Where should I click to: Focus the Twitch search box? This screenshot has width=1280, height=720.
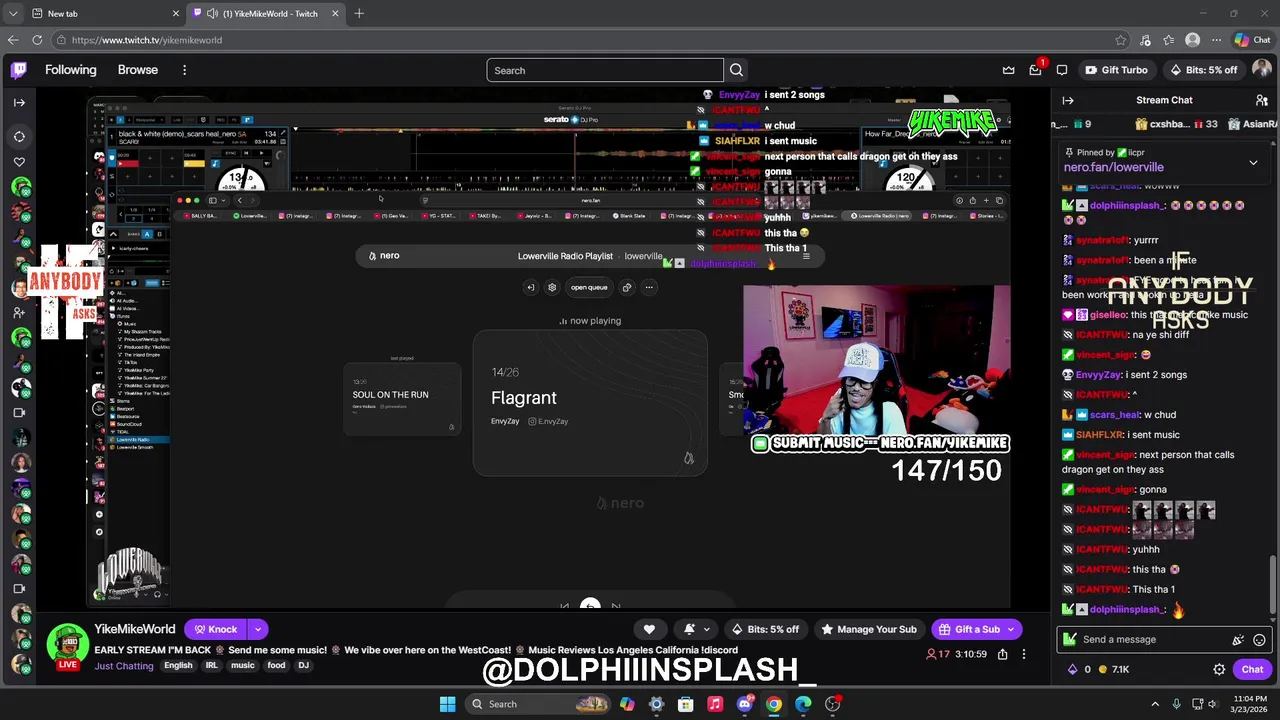click(605, 70)
